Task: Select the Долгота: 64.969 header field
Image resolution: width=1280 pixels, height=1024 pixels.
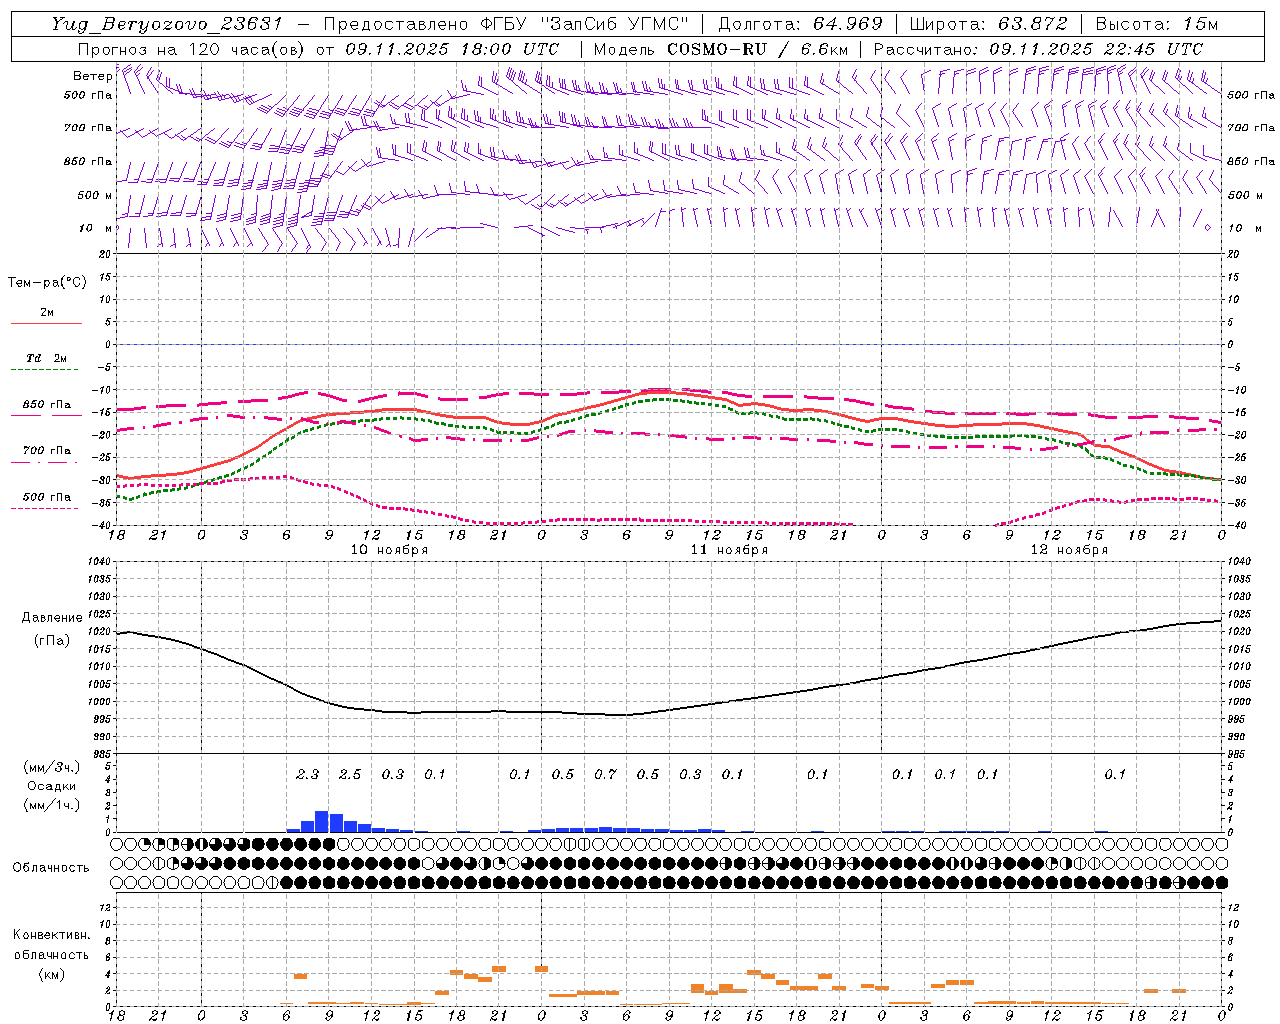Action: click(x=800, y=24)
